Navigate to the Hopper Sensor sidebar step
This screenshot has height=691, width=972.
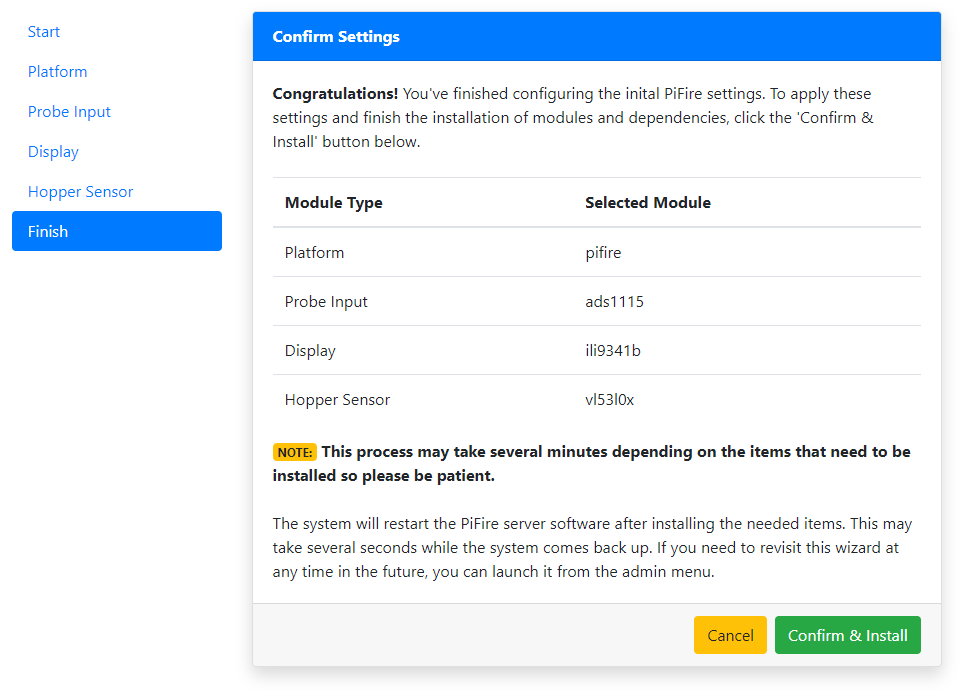[x=80, y=192]
